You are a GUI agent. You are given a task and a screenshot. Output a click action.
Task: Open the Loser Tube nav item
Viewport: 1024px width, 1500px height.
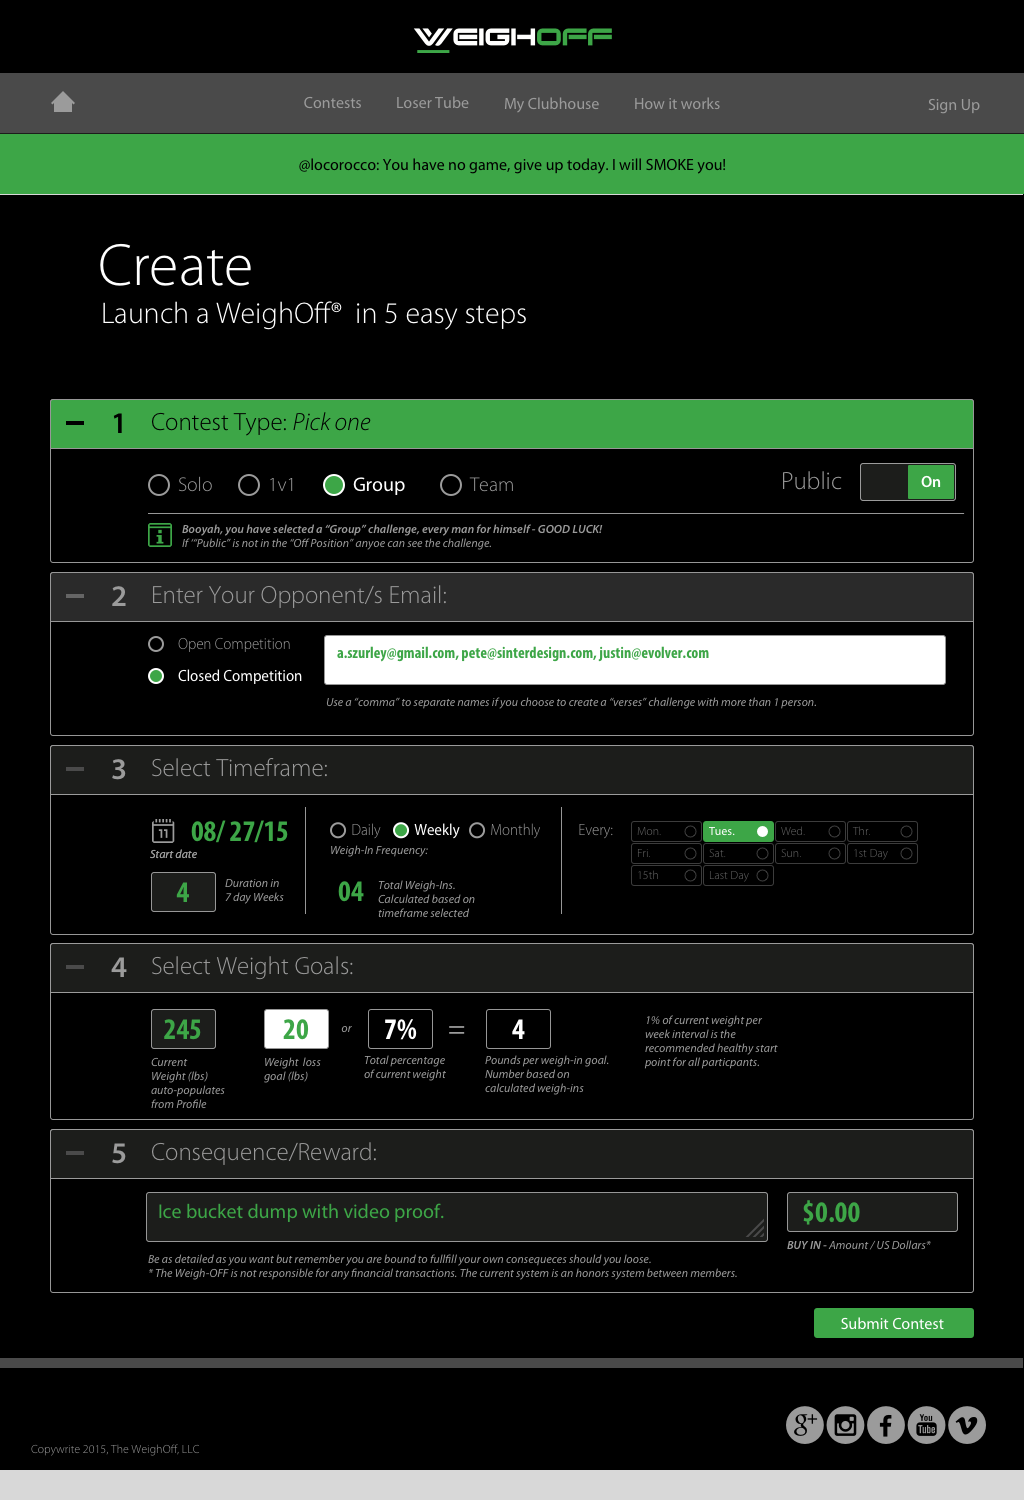click(432, 103)
